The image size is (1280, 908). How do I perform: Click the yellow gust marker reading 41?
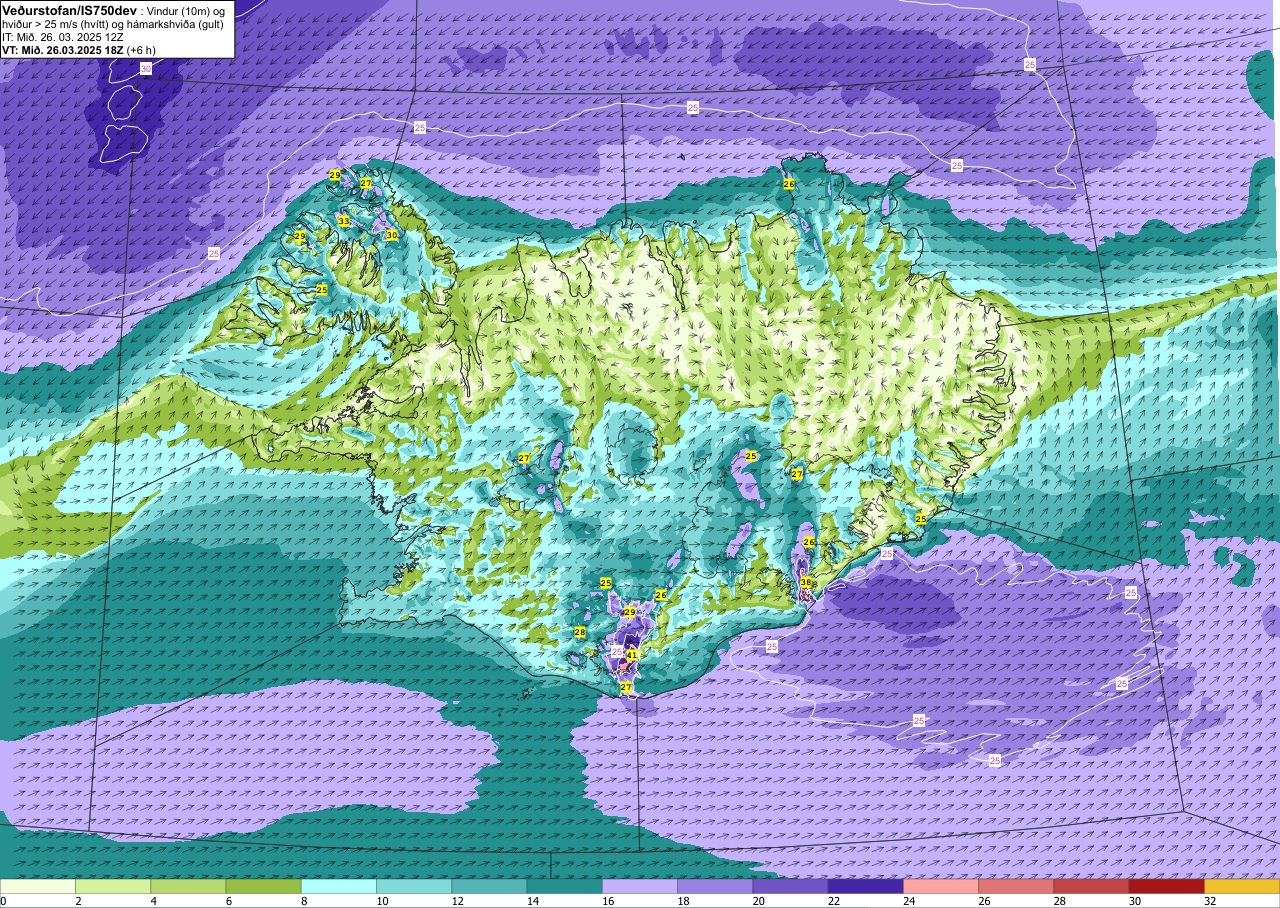(x=632, y=655)
